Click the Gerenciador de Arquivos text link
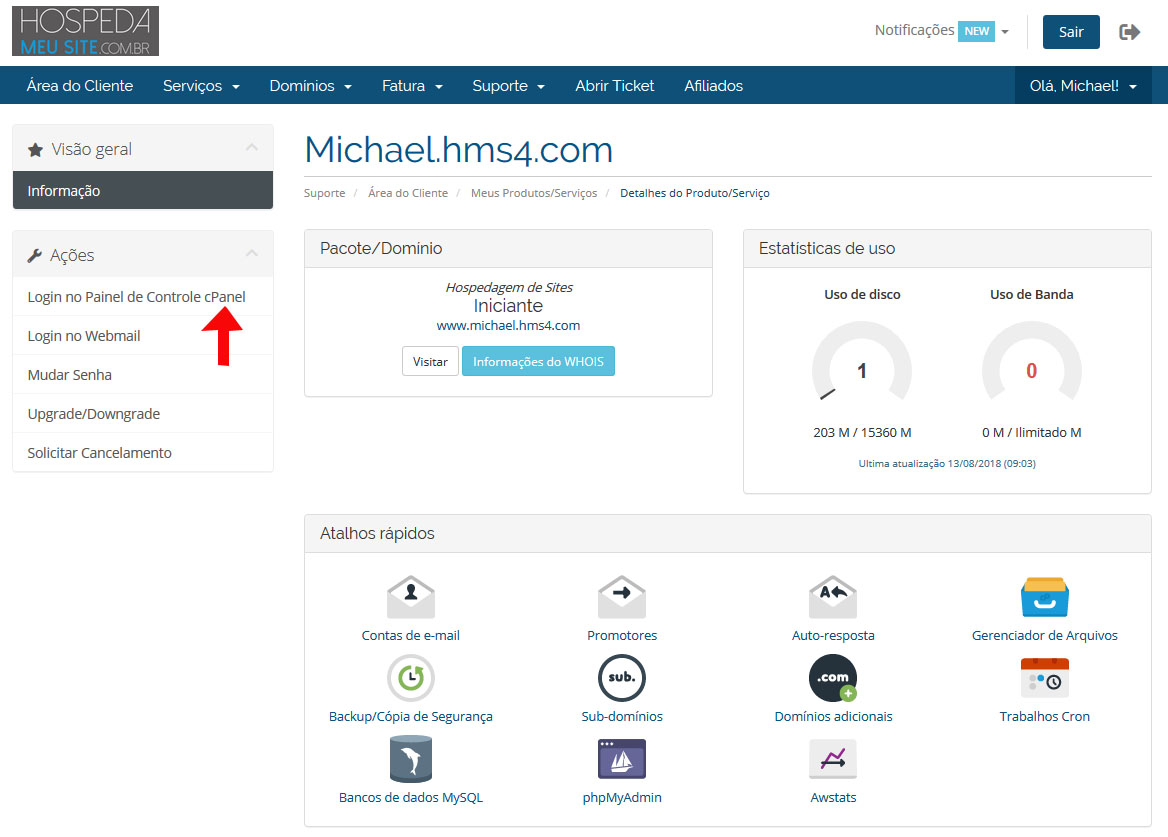The image size is (1168, 837). coord(1044,635)
